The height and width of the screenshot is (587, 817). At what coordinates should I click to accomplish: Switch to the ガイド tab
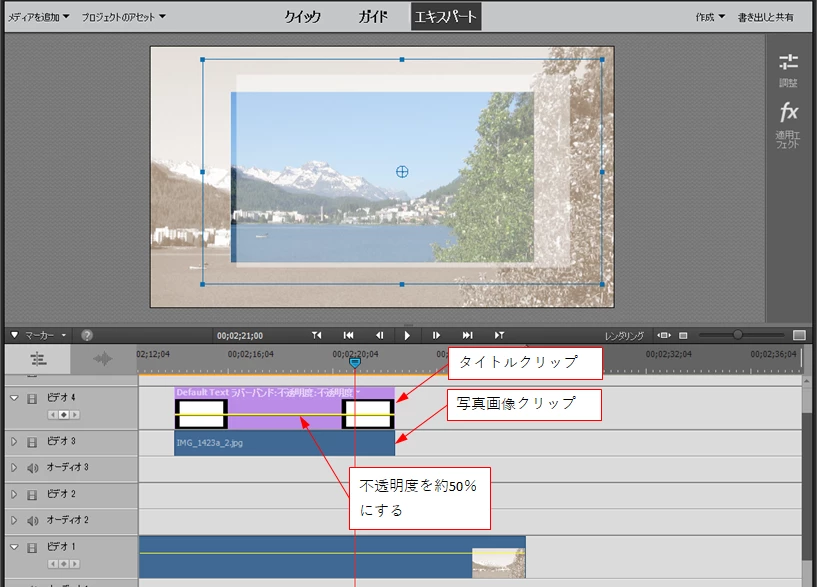pyautogui.click(x=373, y=17)
